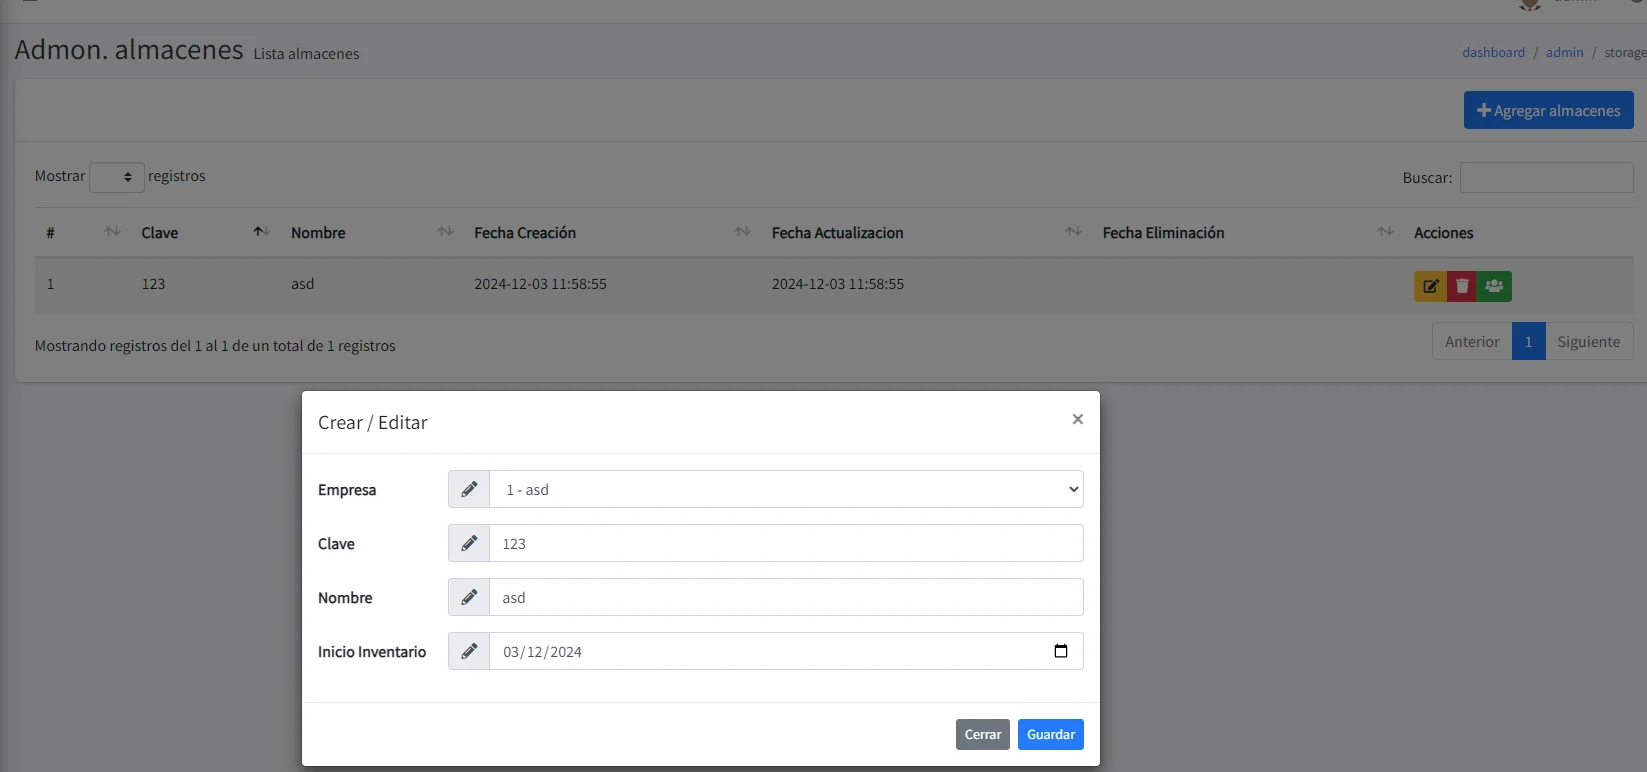Open the admin breadcrumb link

click(1564, 53)
